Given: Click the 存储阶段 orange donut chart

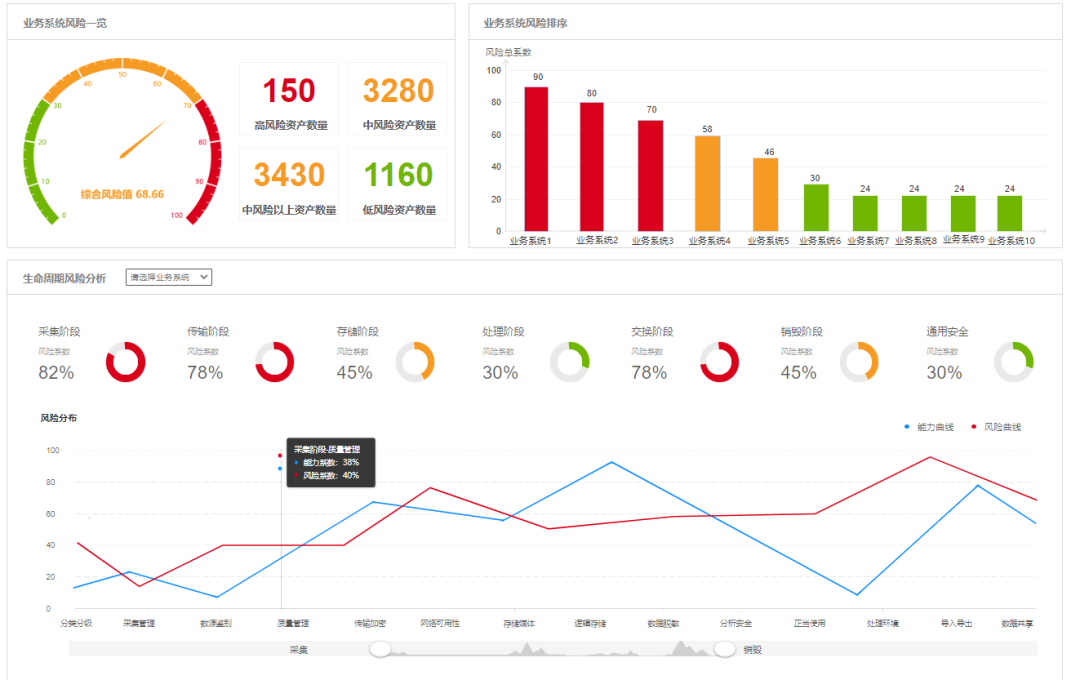Looking at the screenshot, I should click(415, 362).
